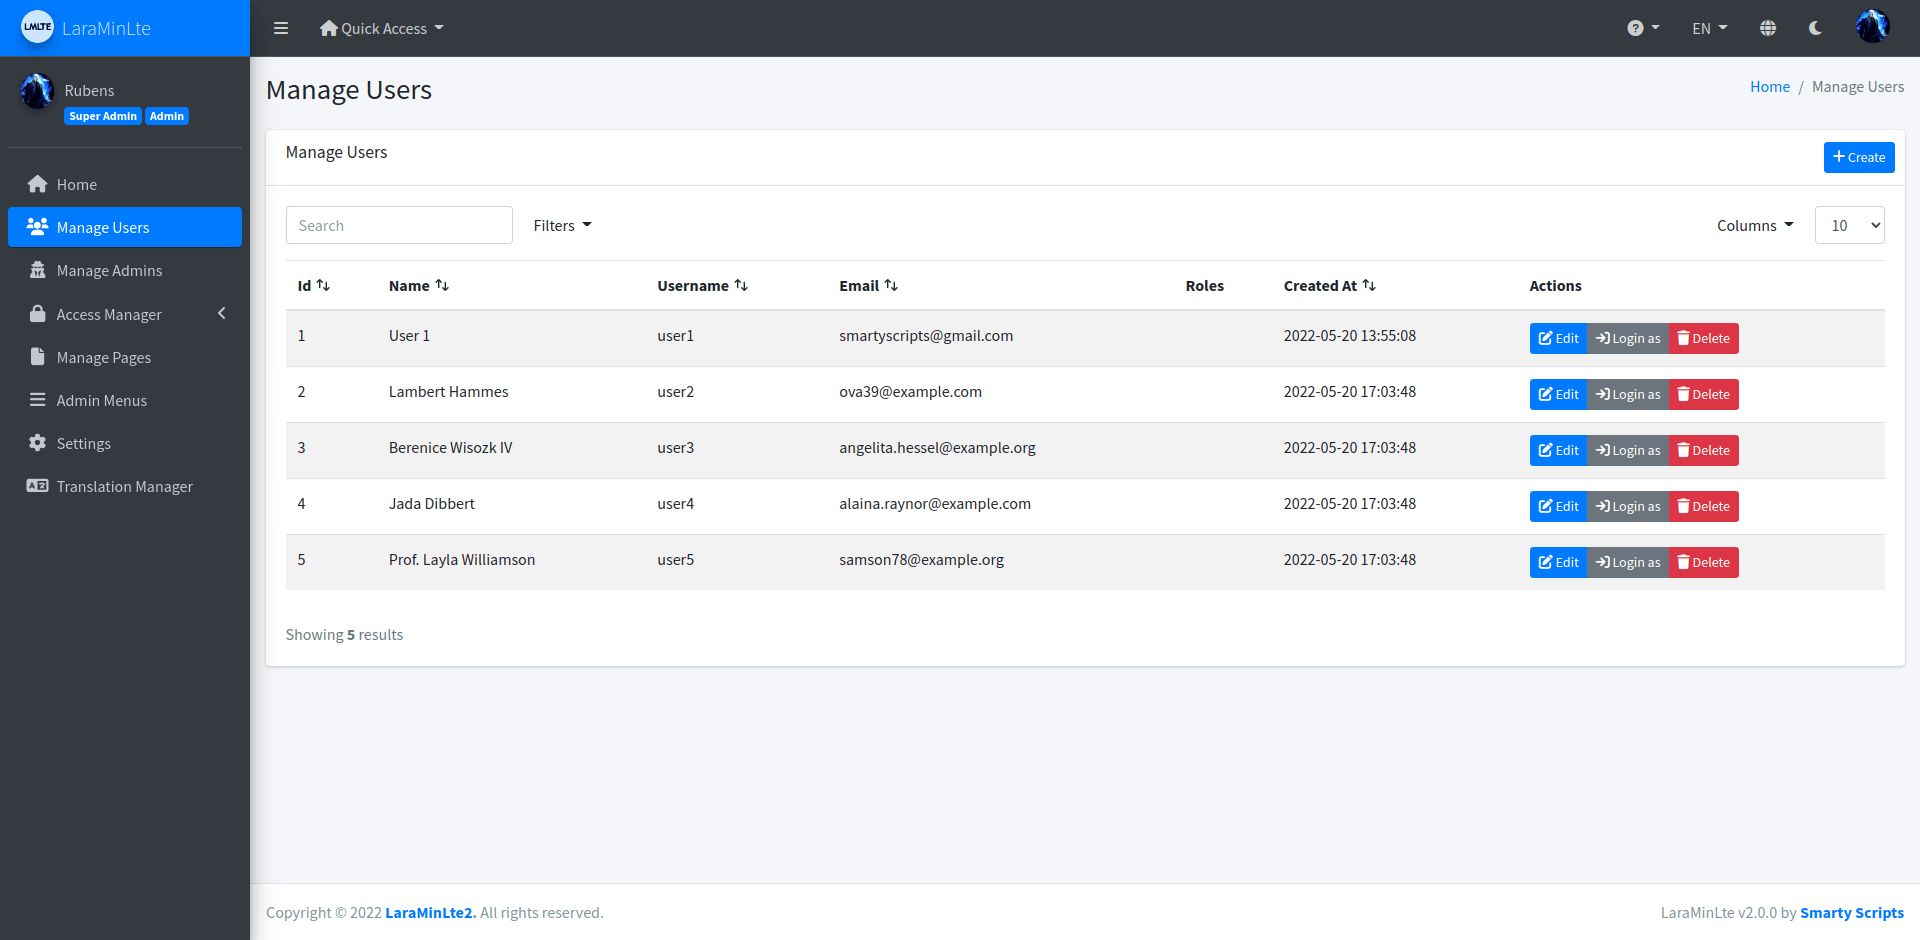
Task: Edit User 1 row
Action: tap(1558, 338)
